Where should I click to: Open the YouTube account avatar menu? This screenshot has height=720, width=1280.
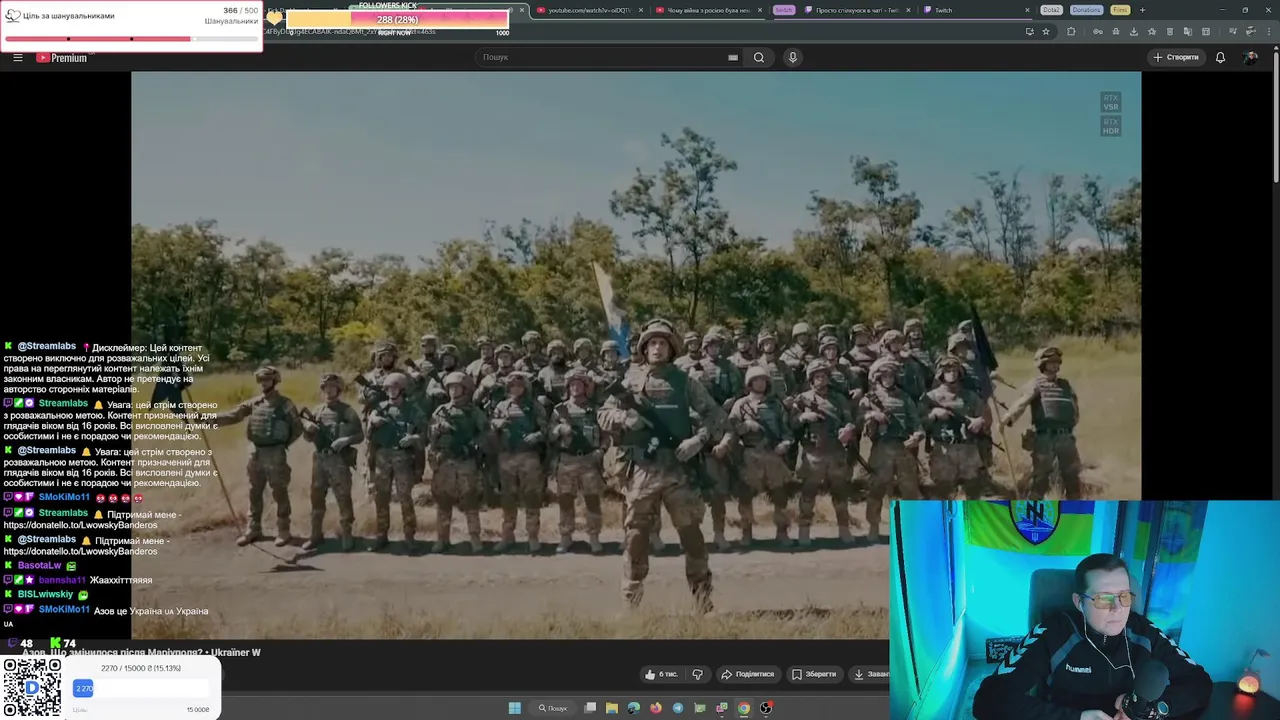[x=1250, y=57]
